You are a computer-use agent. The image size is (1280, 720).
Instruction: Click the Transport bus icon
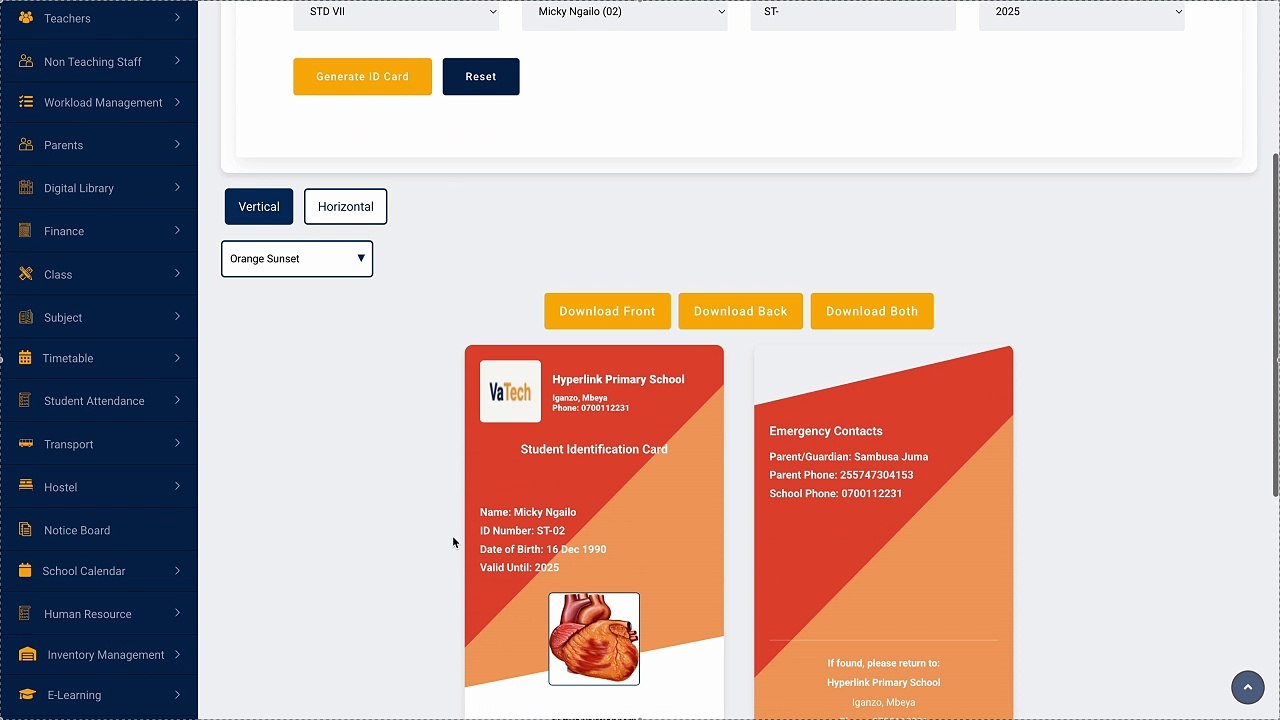coord(26,444)
